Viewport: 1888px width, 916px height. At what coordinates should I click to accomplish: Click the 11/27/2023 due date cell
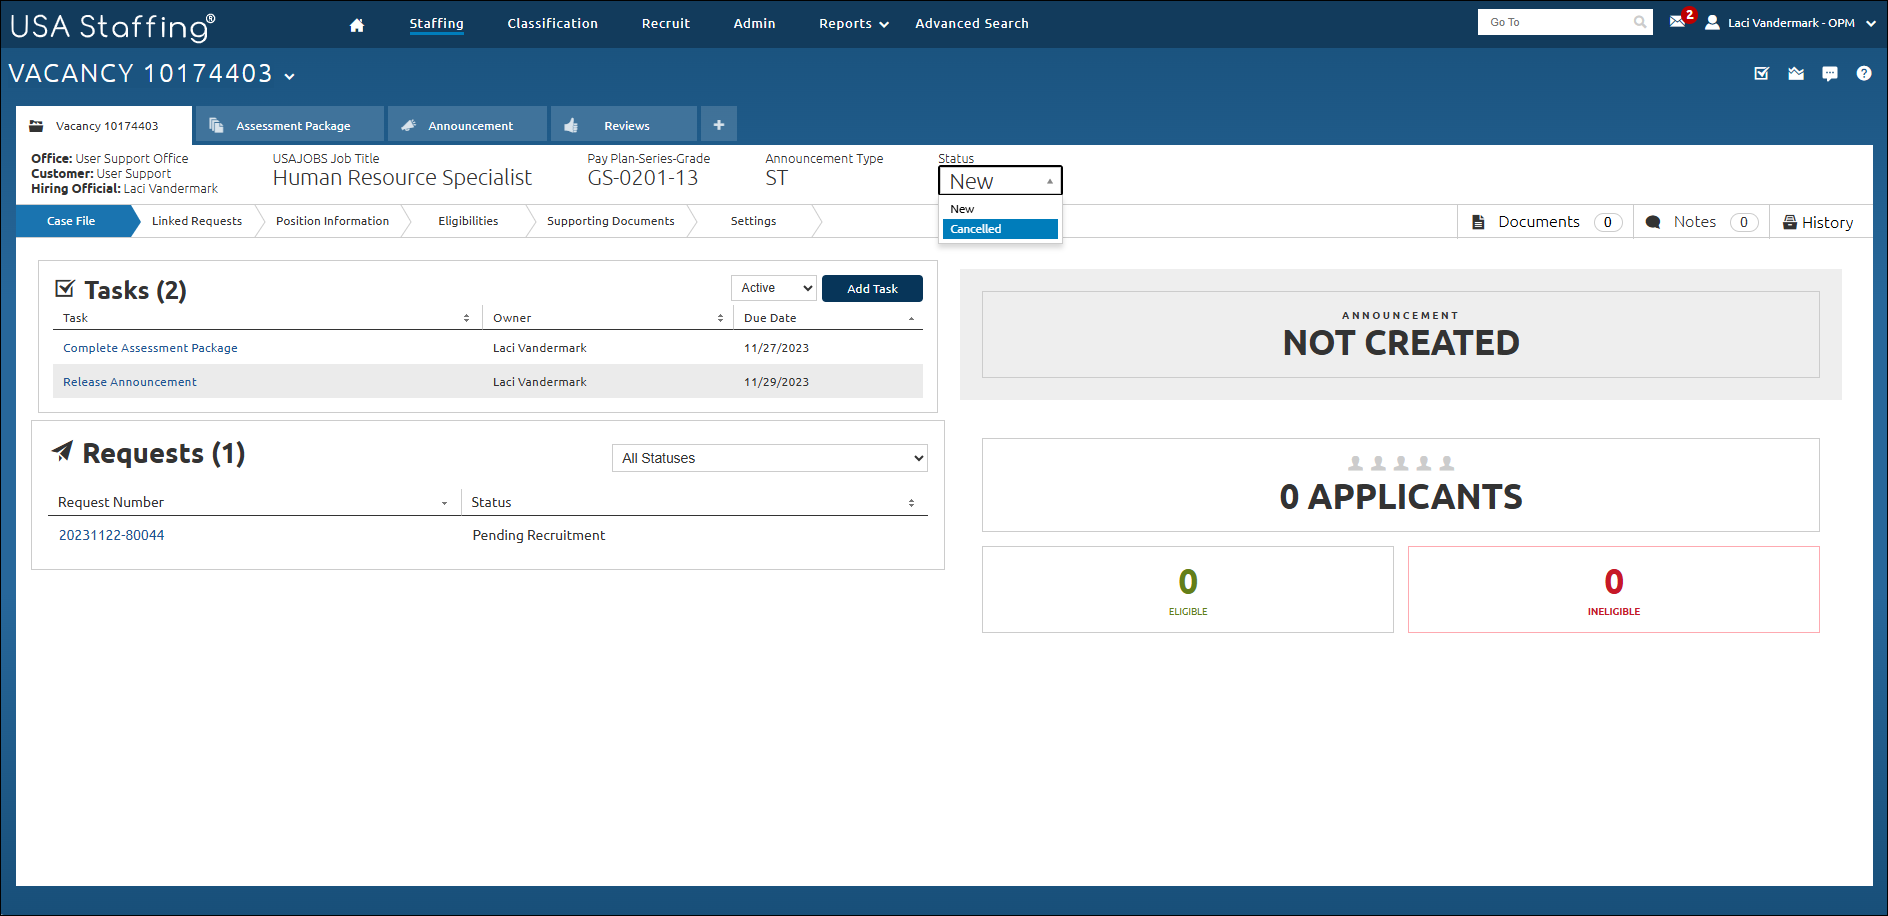(x=776, y=348)
